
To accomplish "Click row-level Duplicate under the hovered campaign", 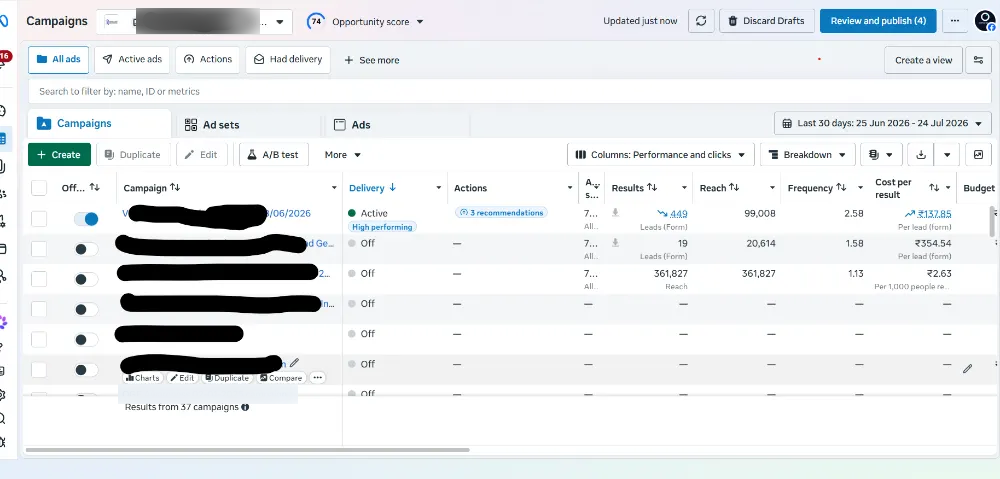I will click(226, 378).
